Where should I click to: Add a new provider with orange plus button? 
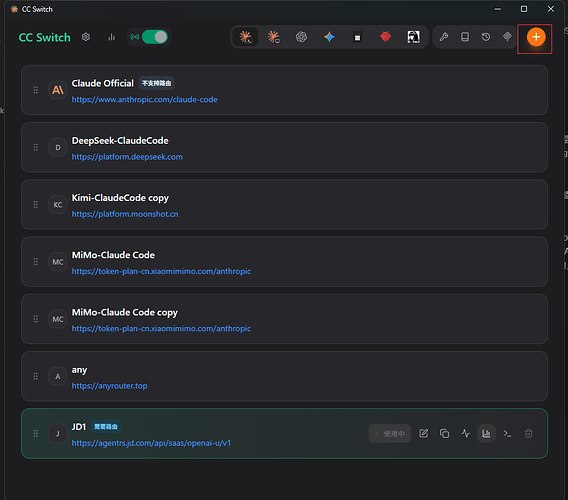pyautogui.click(x=536, y=37)
